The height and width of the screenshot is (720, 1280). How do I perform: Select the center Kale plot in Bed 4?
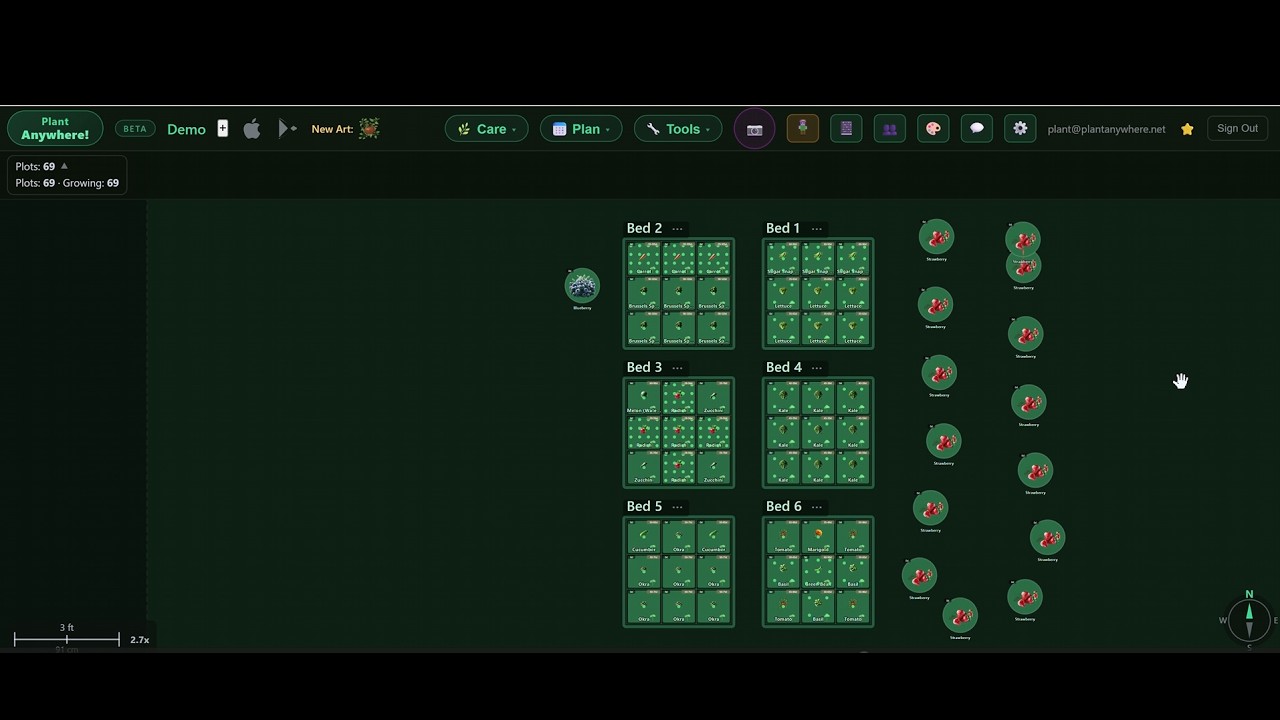[818, 433]
